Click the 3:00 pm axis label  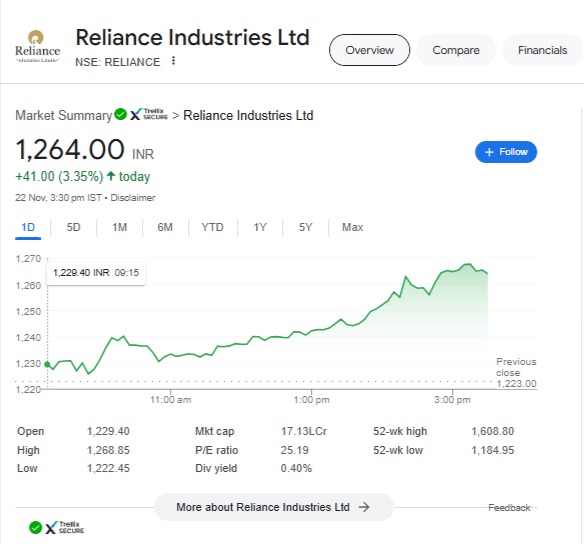(x=452, y=400)
